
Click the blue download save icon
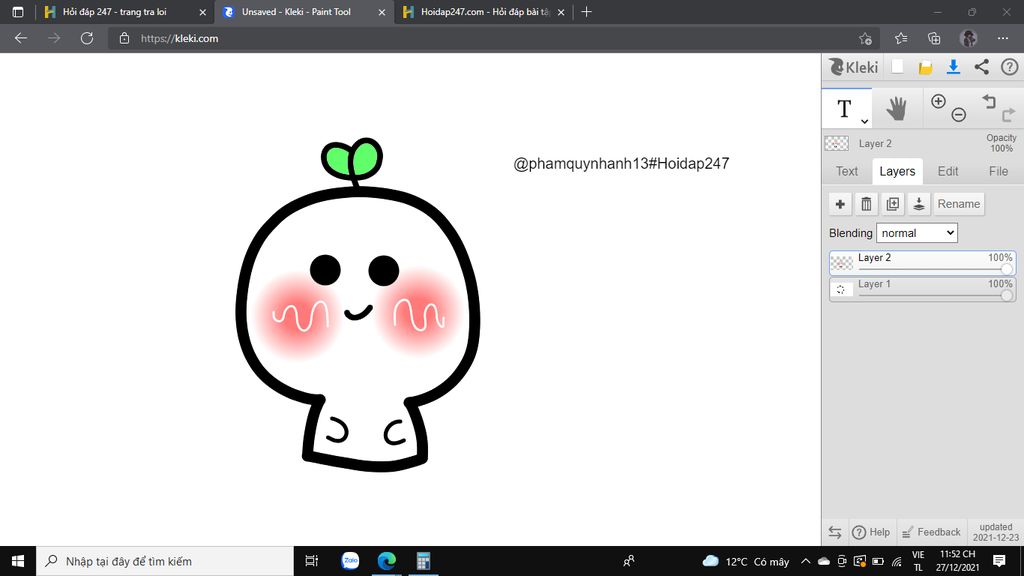click(x=953, y=67)
